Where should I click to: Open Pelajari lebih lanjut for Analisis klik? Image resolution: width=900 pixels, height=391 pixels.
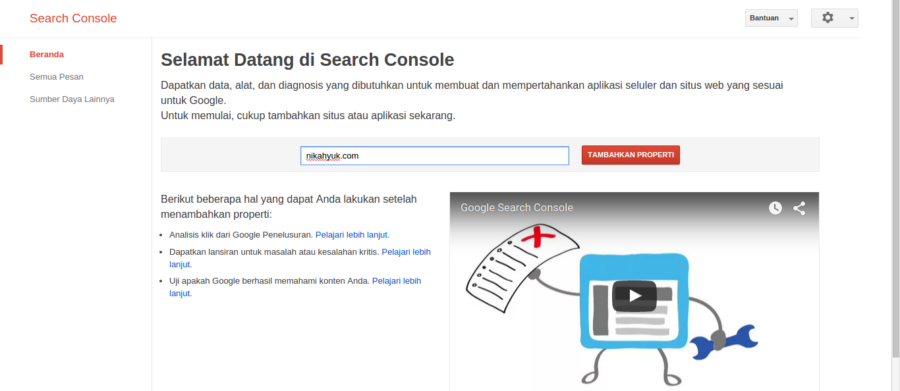352,235
